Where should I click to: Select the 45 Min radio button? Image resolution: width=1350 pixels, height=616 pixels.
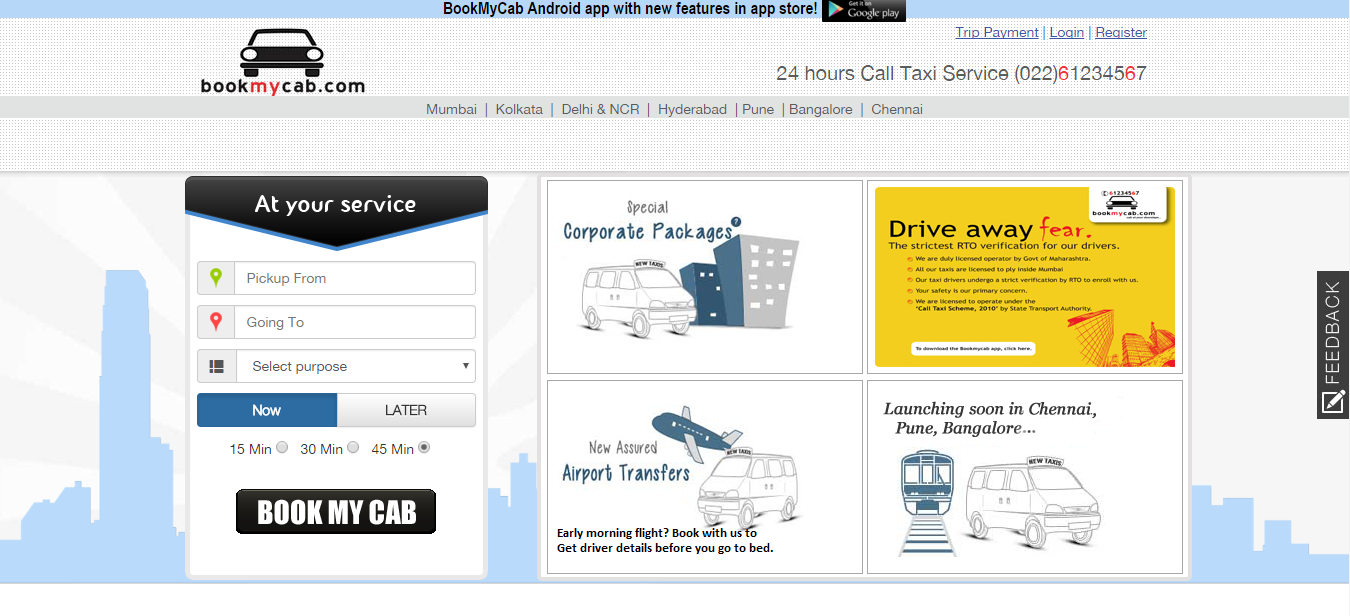424,448
